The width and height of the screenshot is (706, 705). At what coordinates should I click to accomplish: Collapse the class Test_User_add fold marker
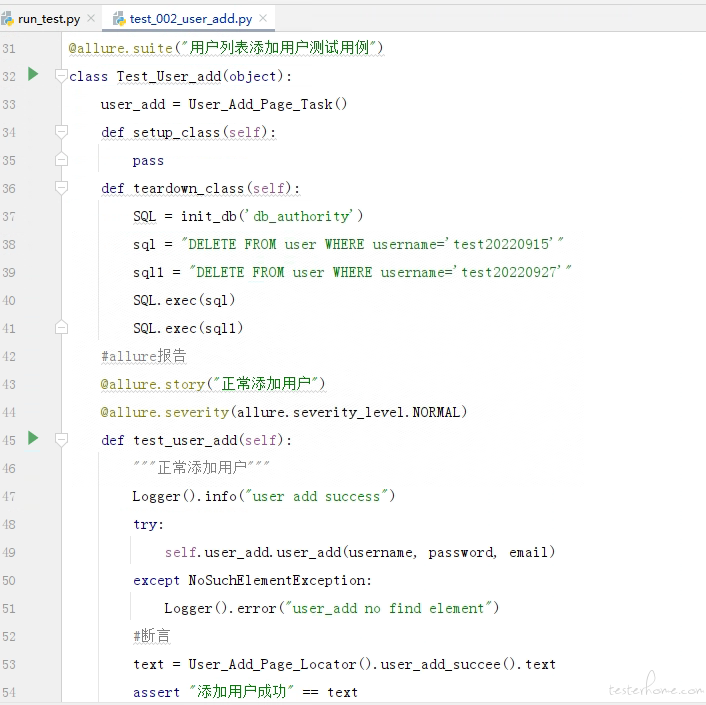click(61, 76)
